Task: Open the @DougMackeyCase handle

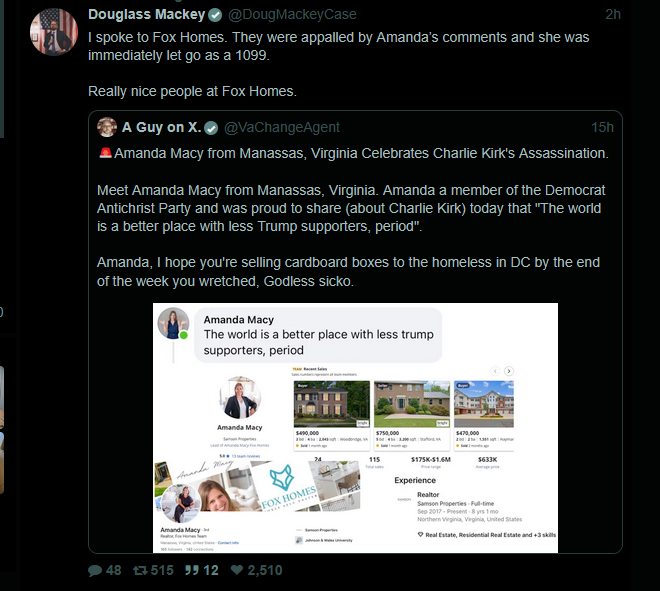Action: pos(292,15)
